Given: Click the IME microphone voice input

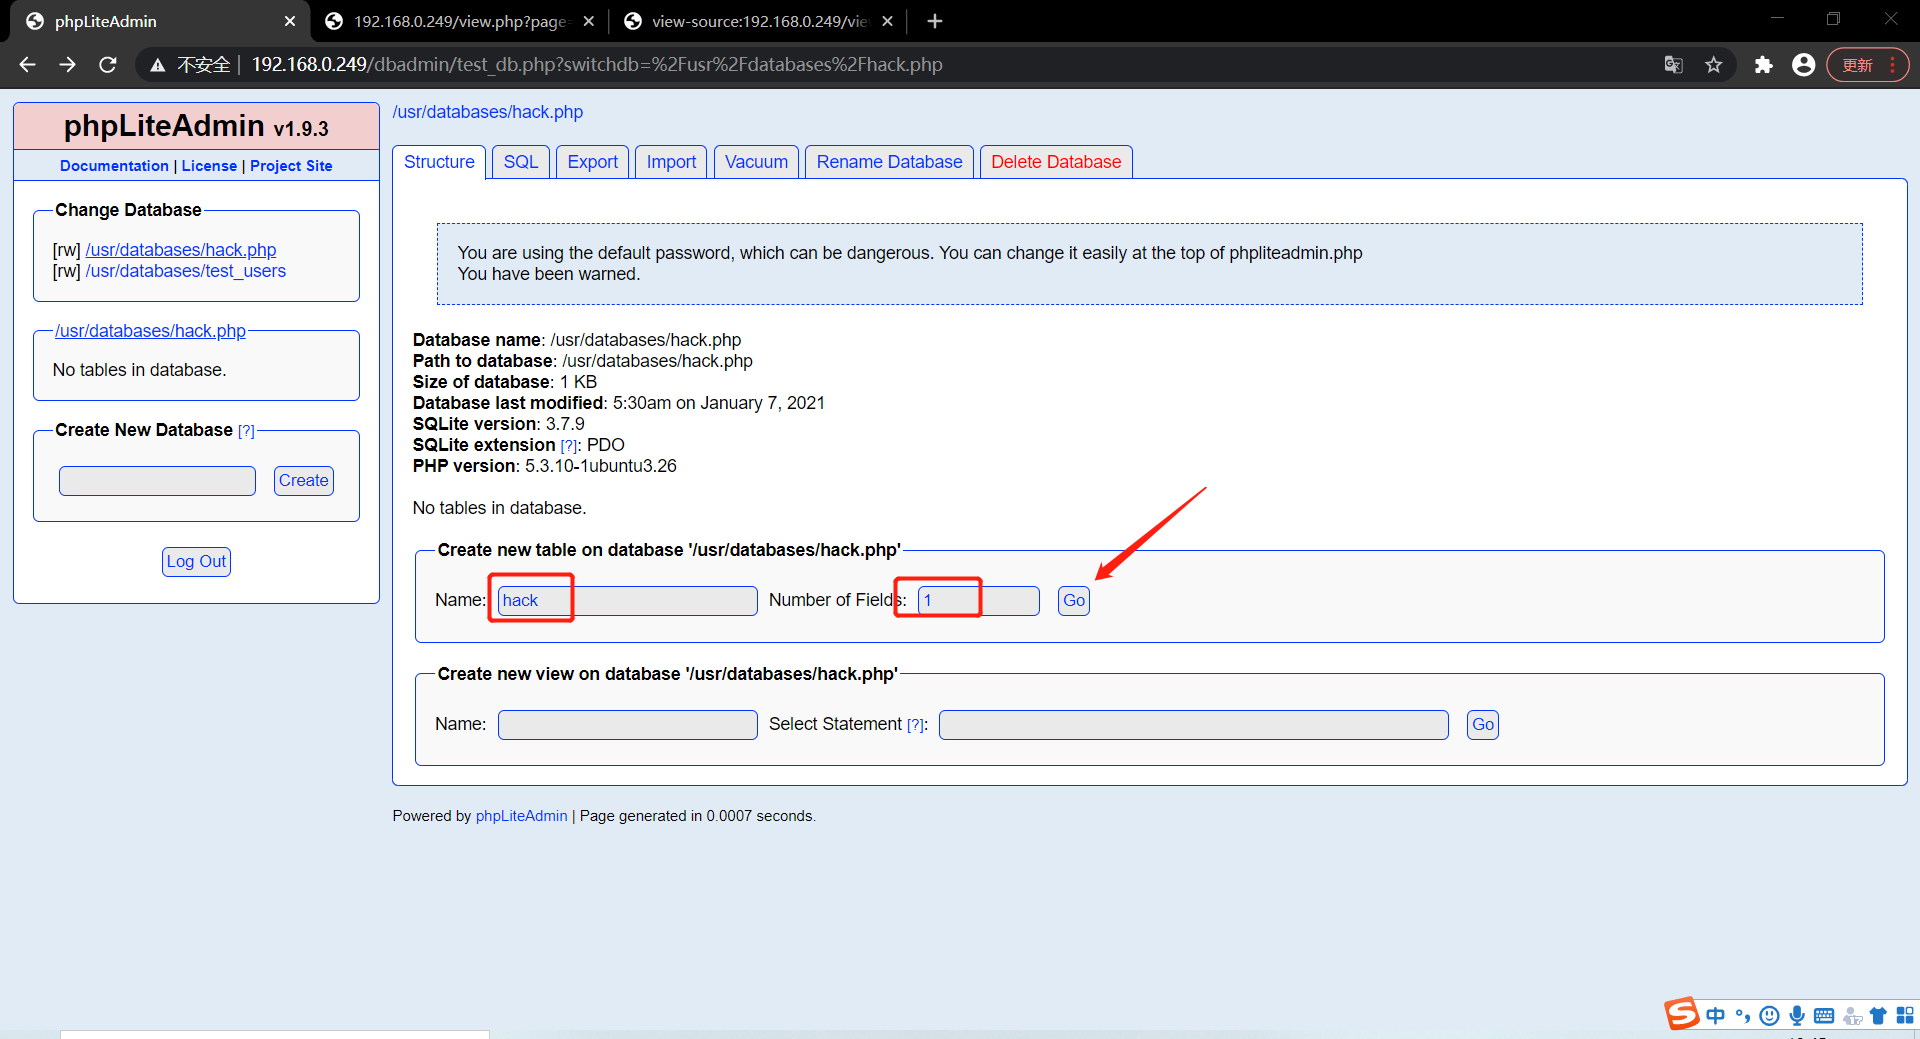Looking at the screenshot, I should (1797, 1016).
